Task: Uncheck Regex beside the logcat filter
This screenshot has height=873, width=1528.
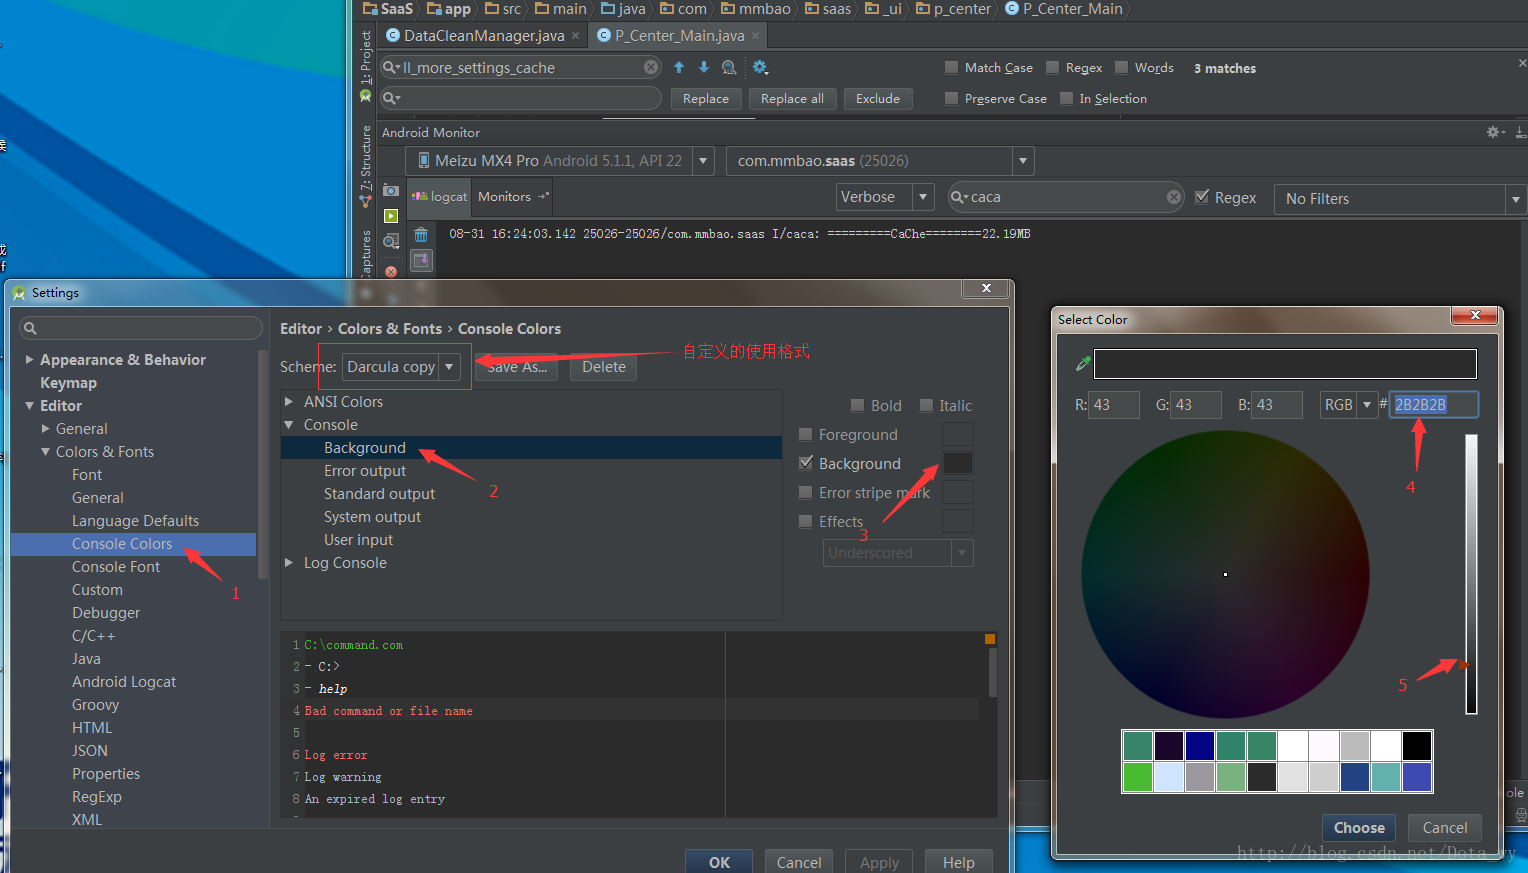Action: 1202,197
